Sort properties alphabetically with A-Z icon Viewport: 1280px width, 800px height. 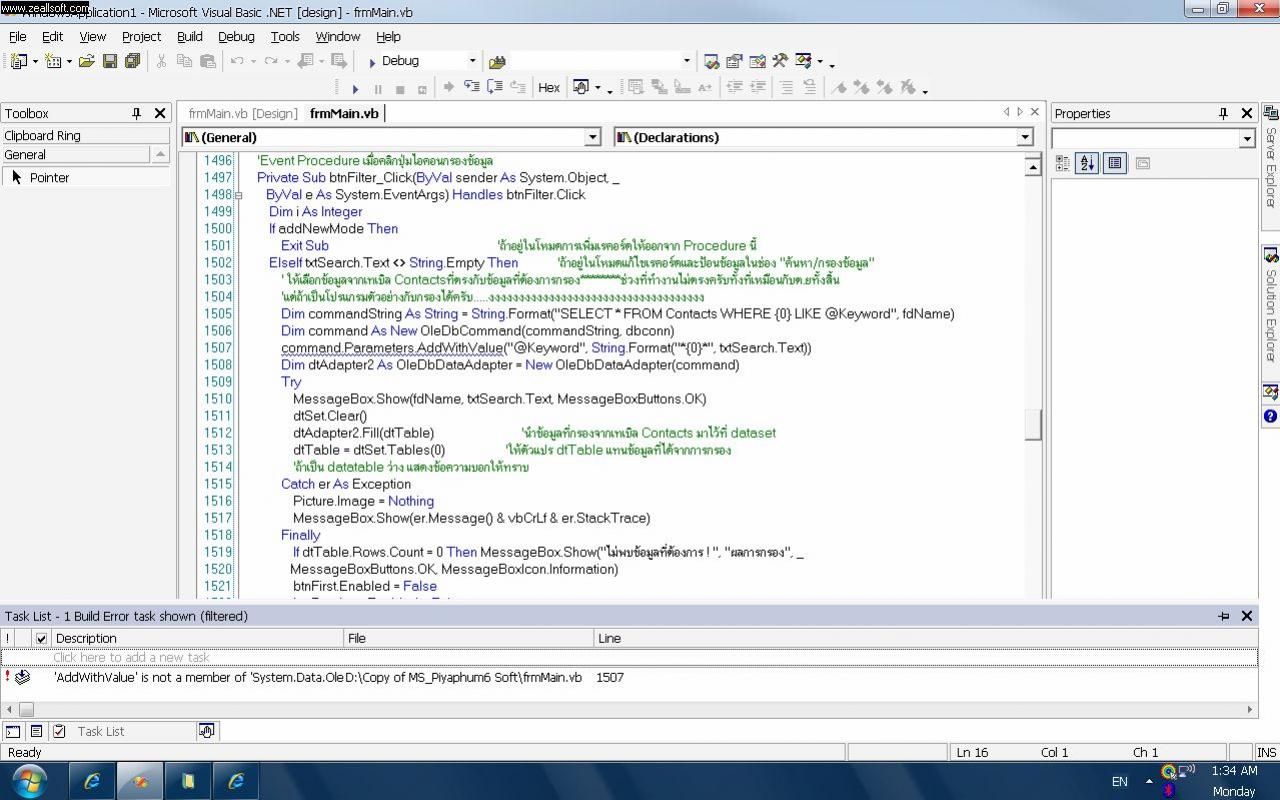(1087, 163)
